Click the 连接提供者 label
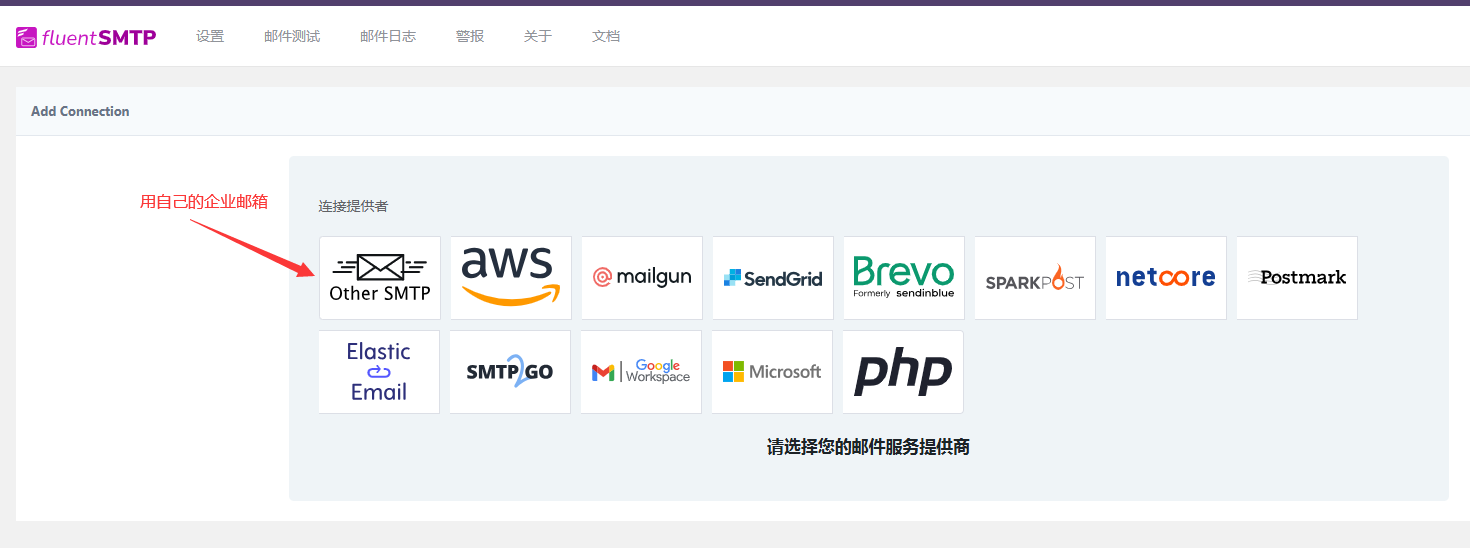Viewport: 1470px width, 548px height. (x=353, y=206)
